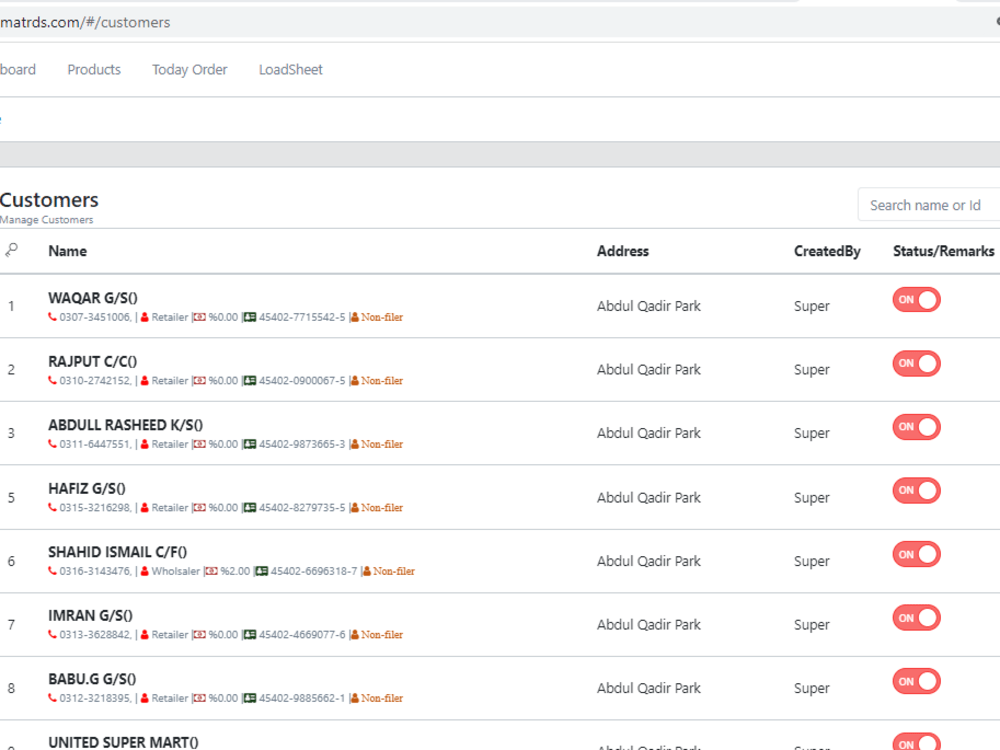The height and width of the screenshot is (750, 1000).
Task: Click the phone icon in SHAHID ISMAIL row
Action: point(52,571)
